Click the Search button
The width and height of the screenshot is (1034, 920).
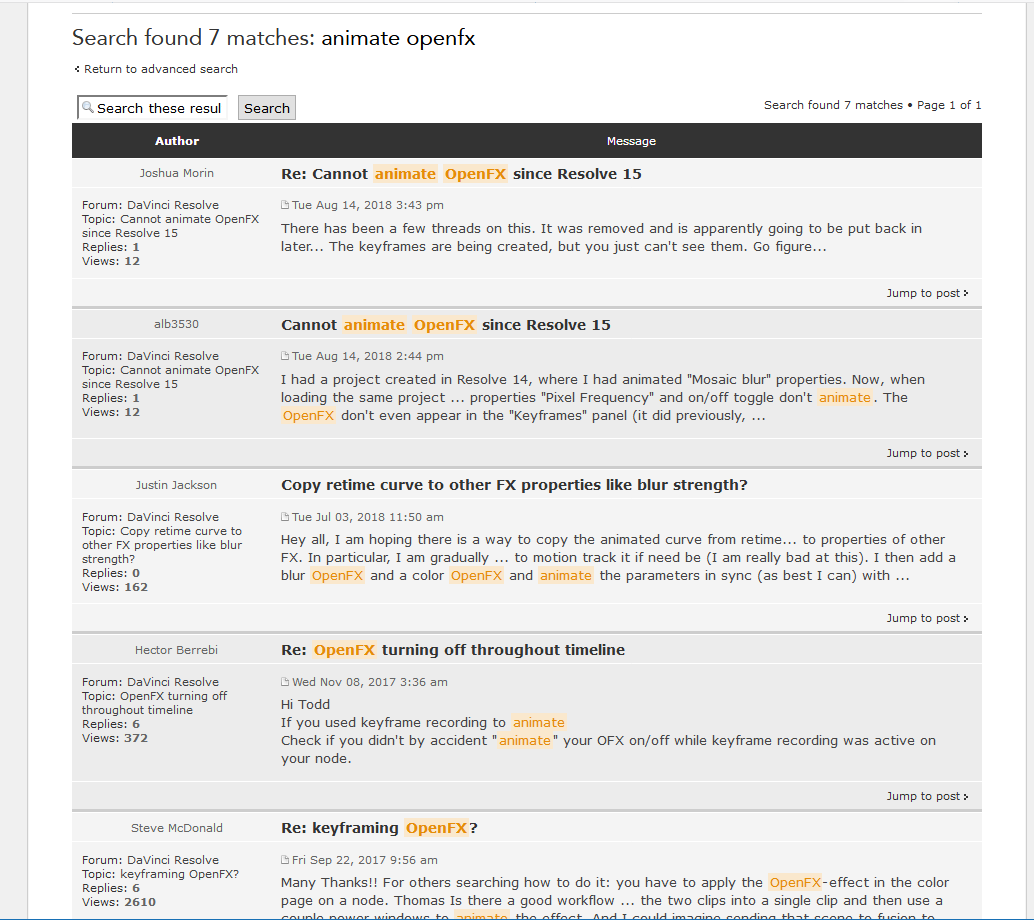click(266, 108)
